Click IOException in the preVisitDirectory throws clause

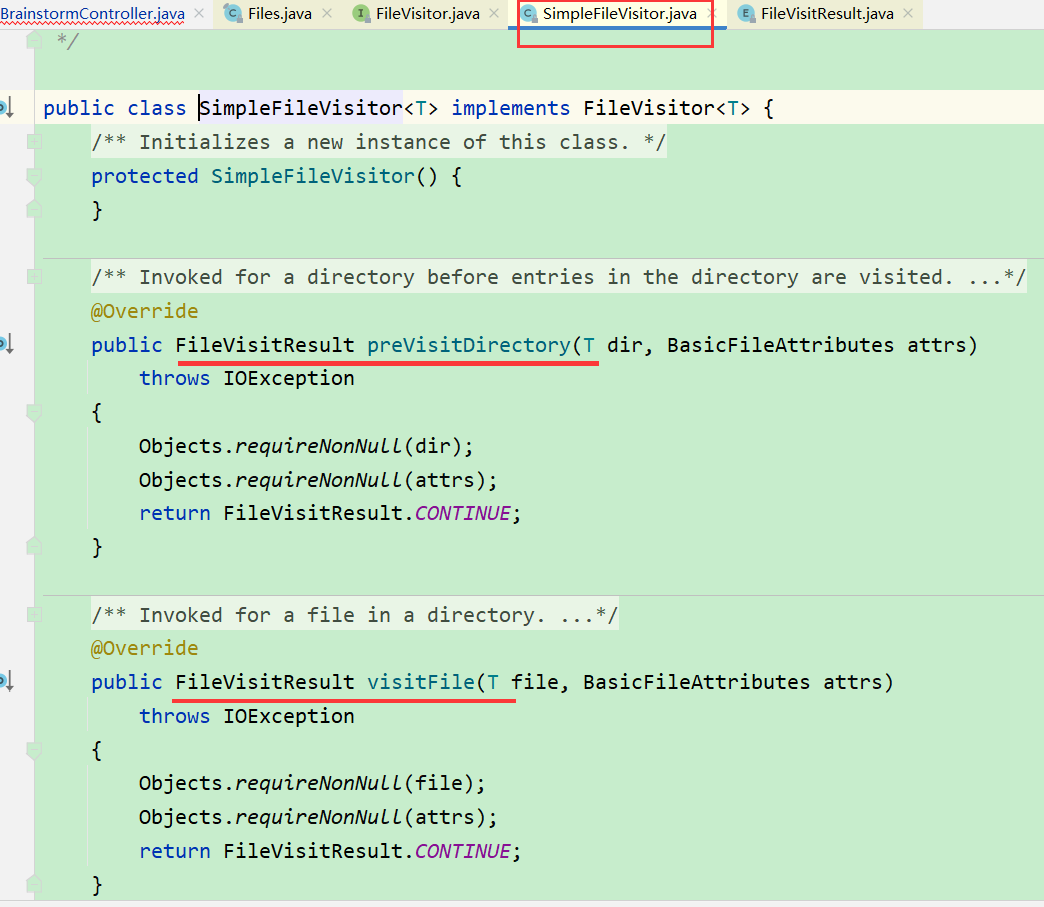click(x=288, y=378)
